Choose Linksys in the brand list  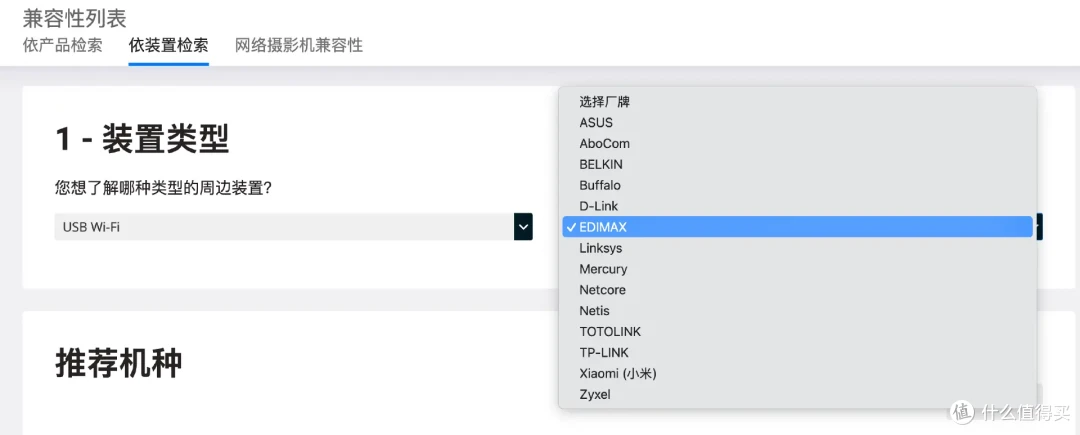click(x=798, y=248)
